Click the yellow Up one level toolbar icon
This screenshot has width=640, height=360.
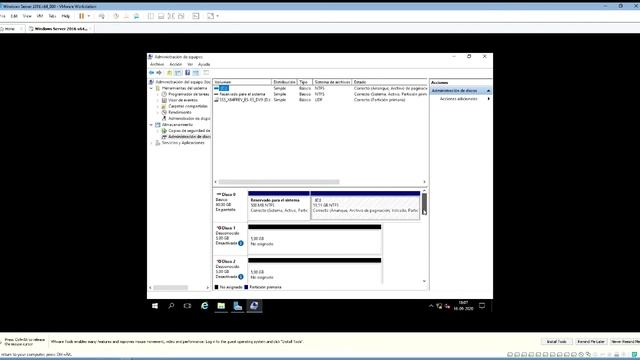tap(169, 73)
